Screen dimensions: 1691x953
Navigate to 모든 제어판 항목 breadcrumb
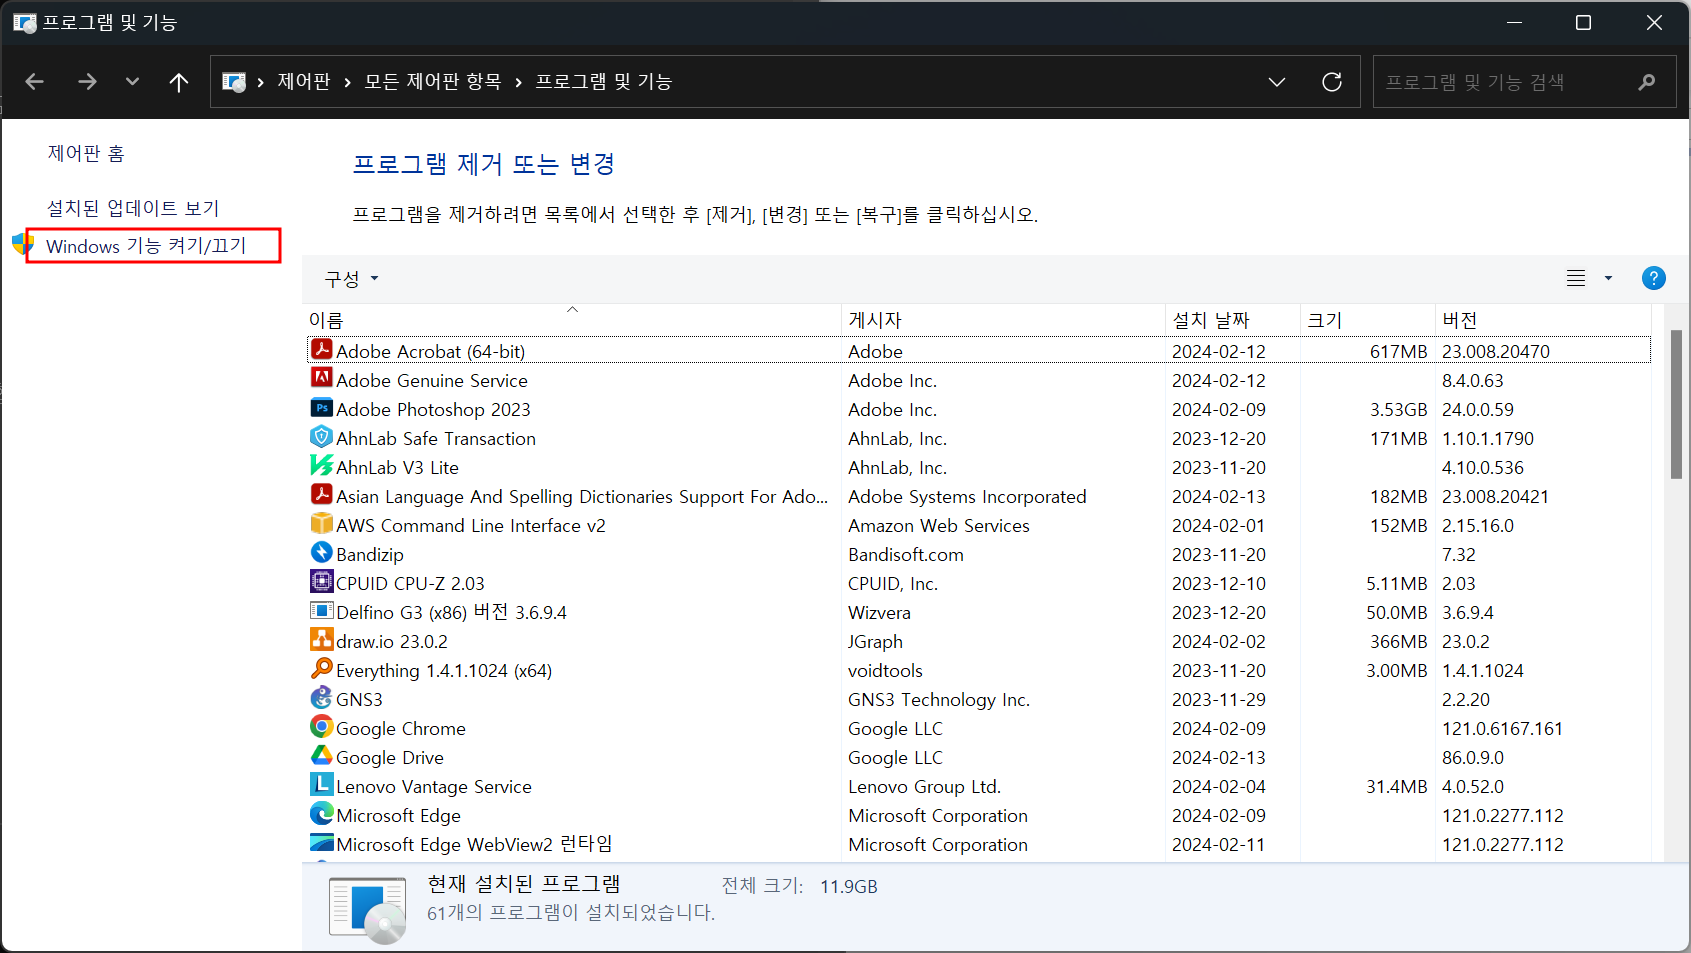pos(433,82)
